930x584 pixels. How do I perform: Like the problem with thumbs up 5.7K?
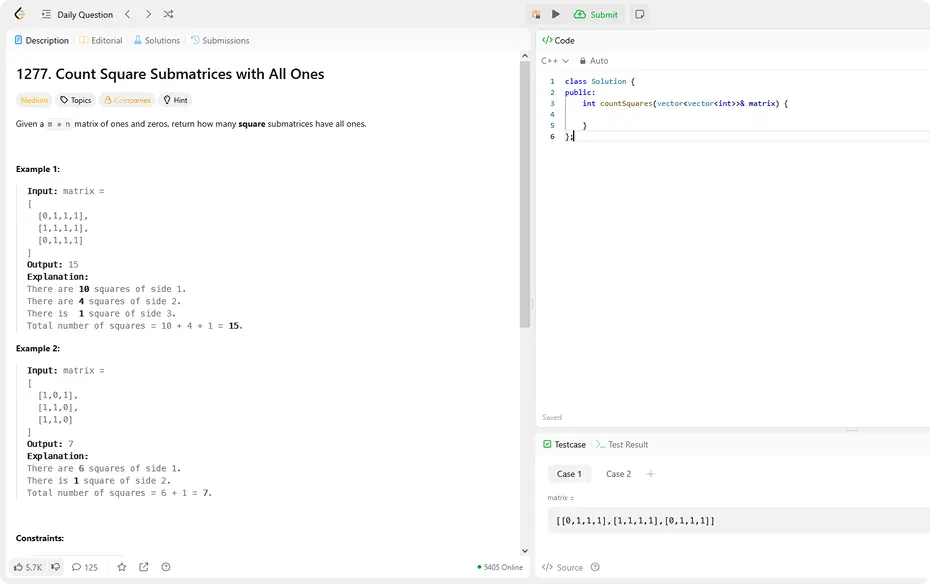[x=28, y=567]
